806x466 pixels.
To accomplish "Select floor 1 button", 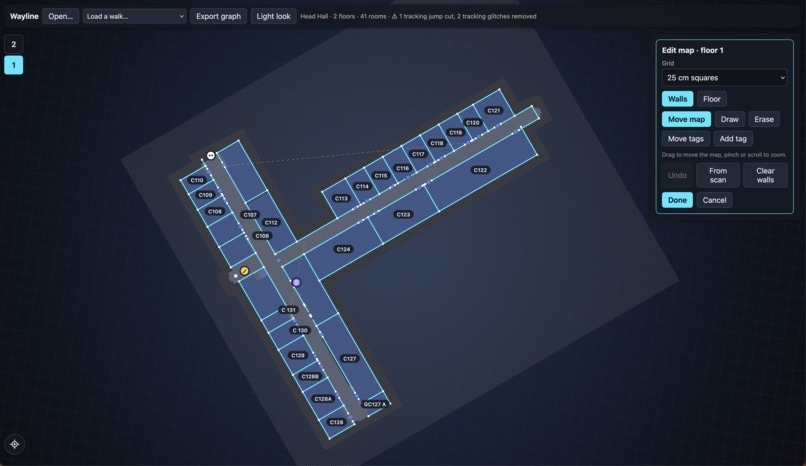I will click(x=13, y=65).
